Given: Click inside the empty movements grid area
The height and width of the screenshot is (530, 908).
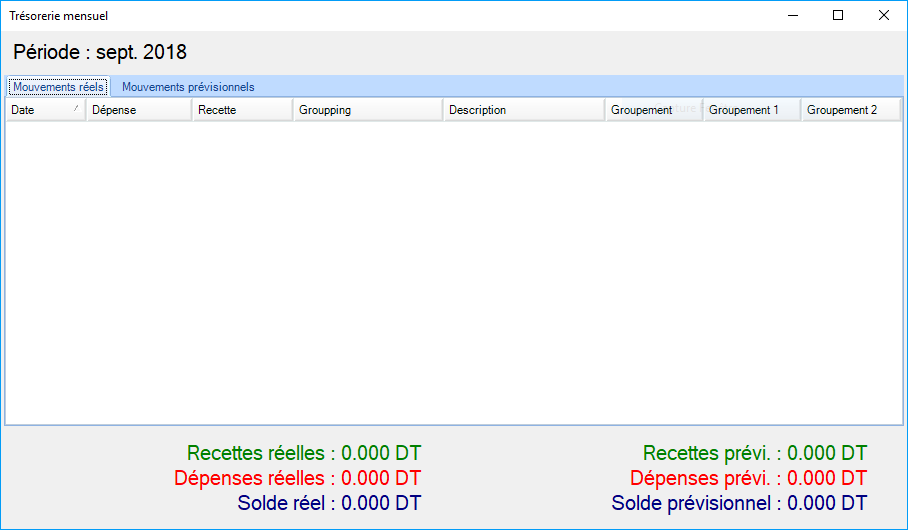Looking at the screenshot, I should click(x=454, y=270).
